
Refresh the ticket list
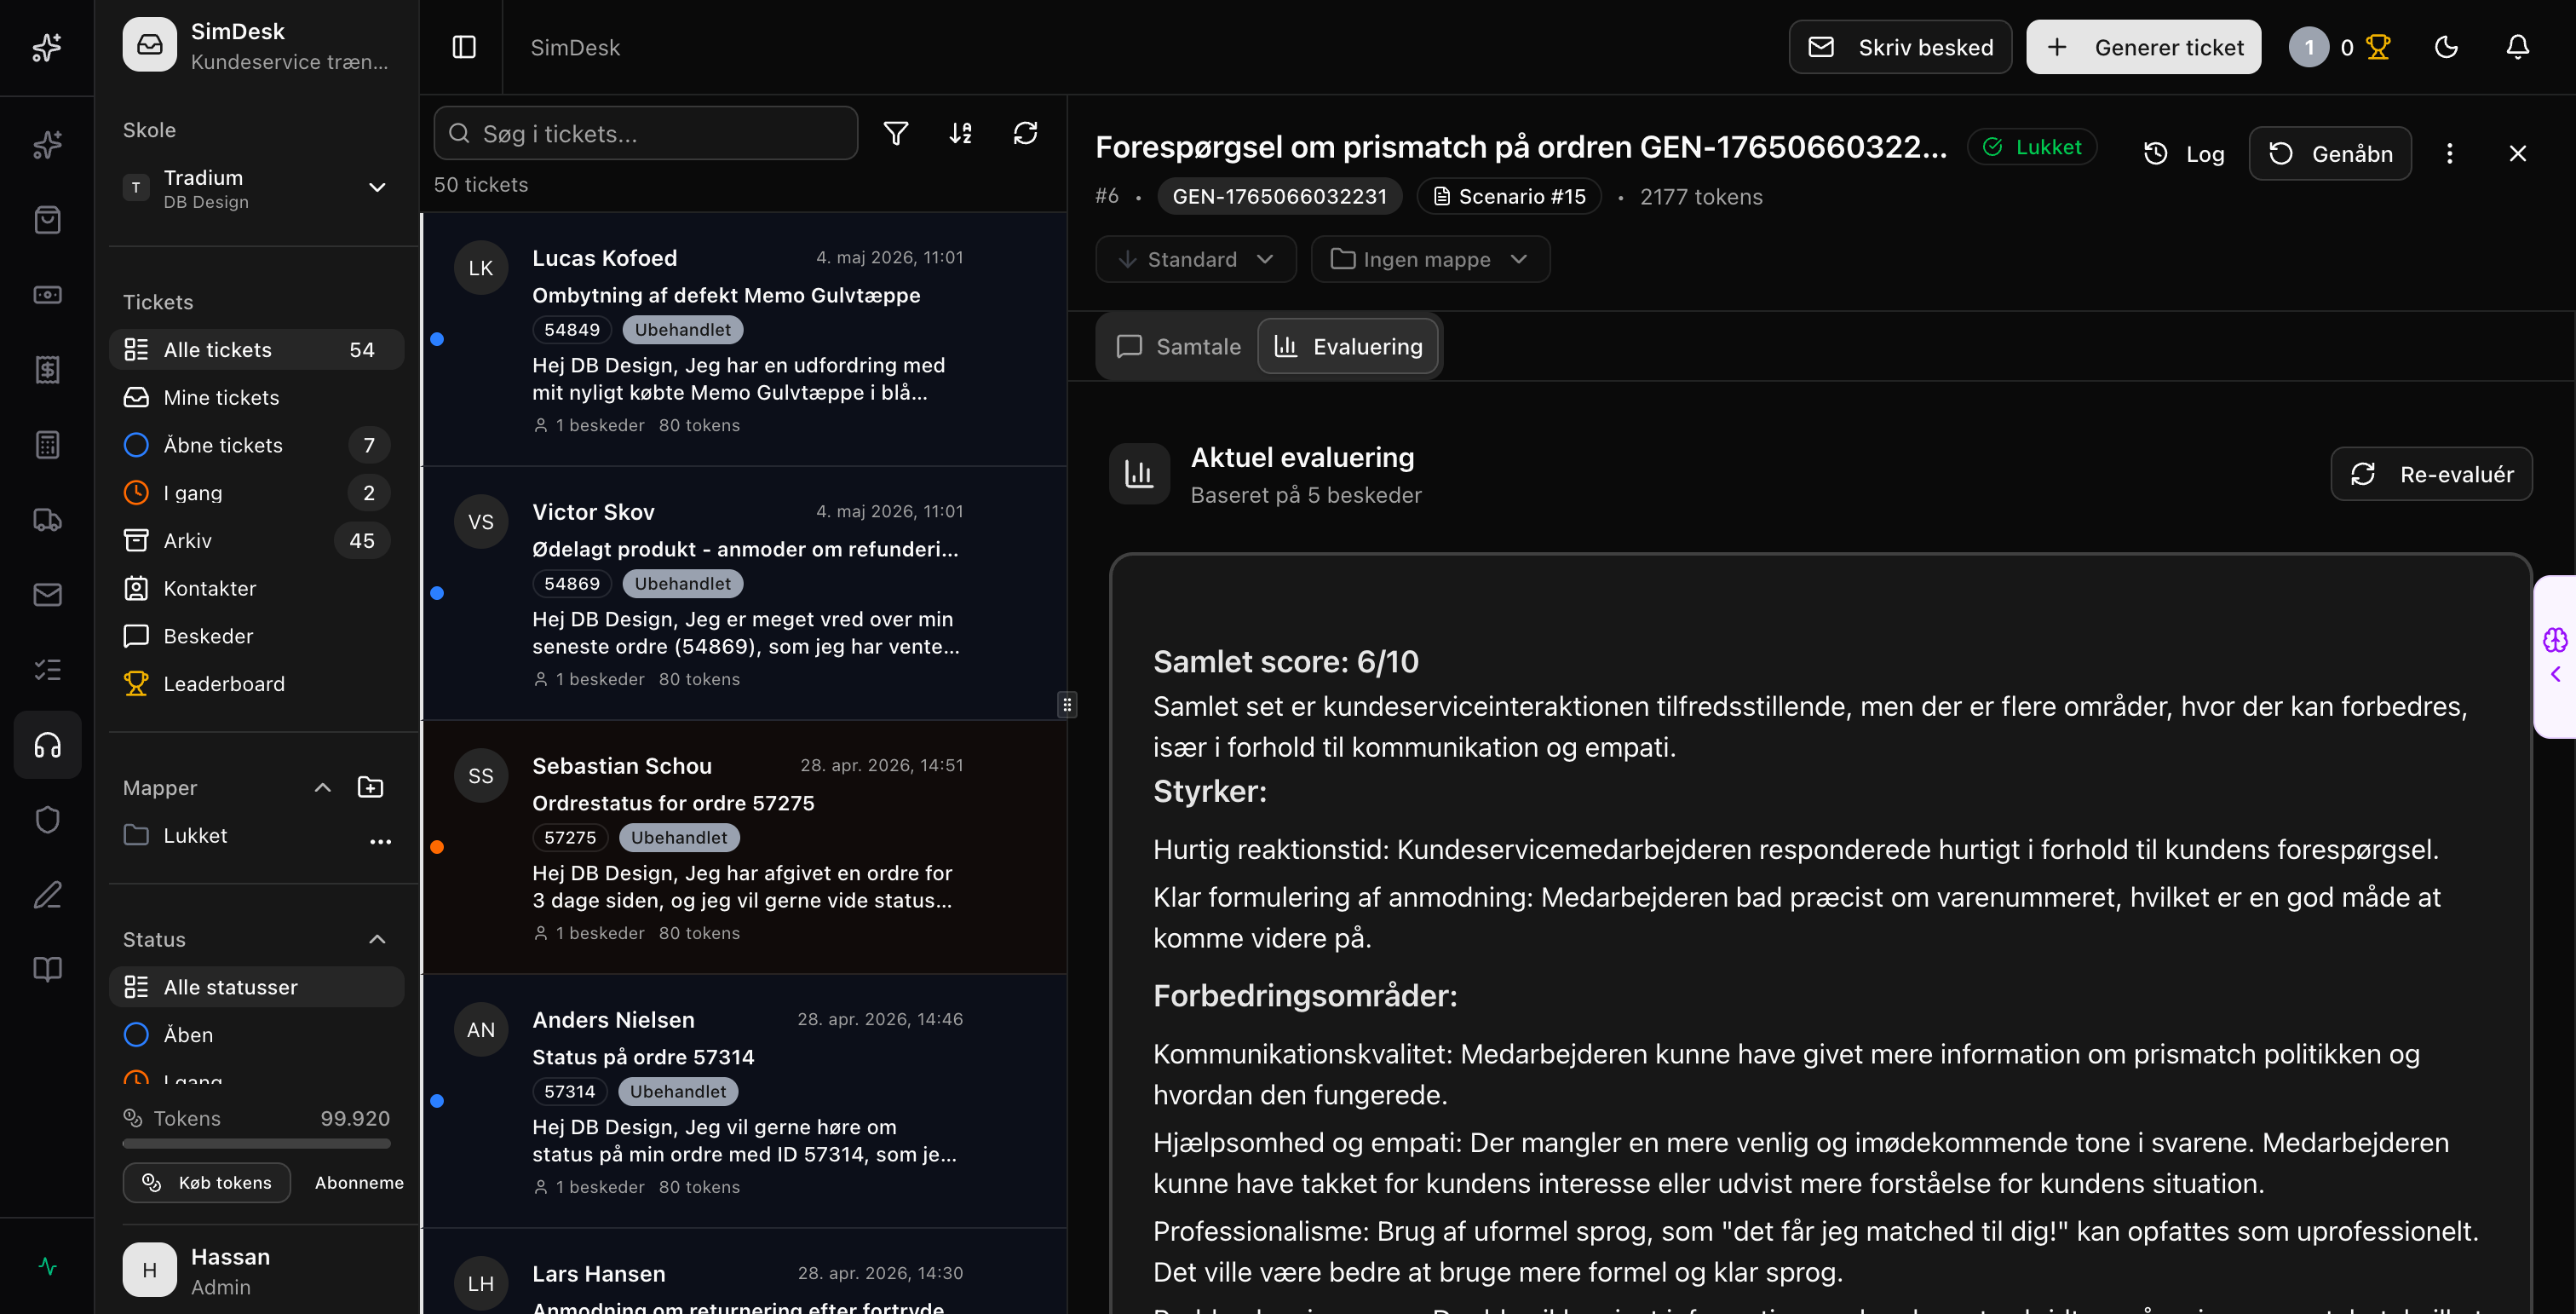tap(1026, 133)
